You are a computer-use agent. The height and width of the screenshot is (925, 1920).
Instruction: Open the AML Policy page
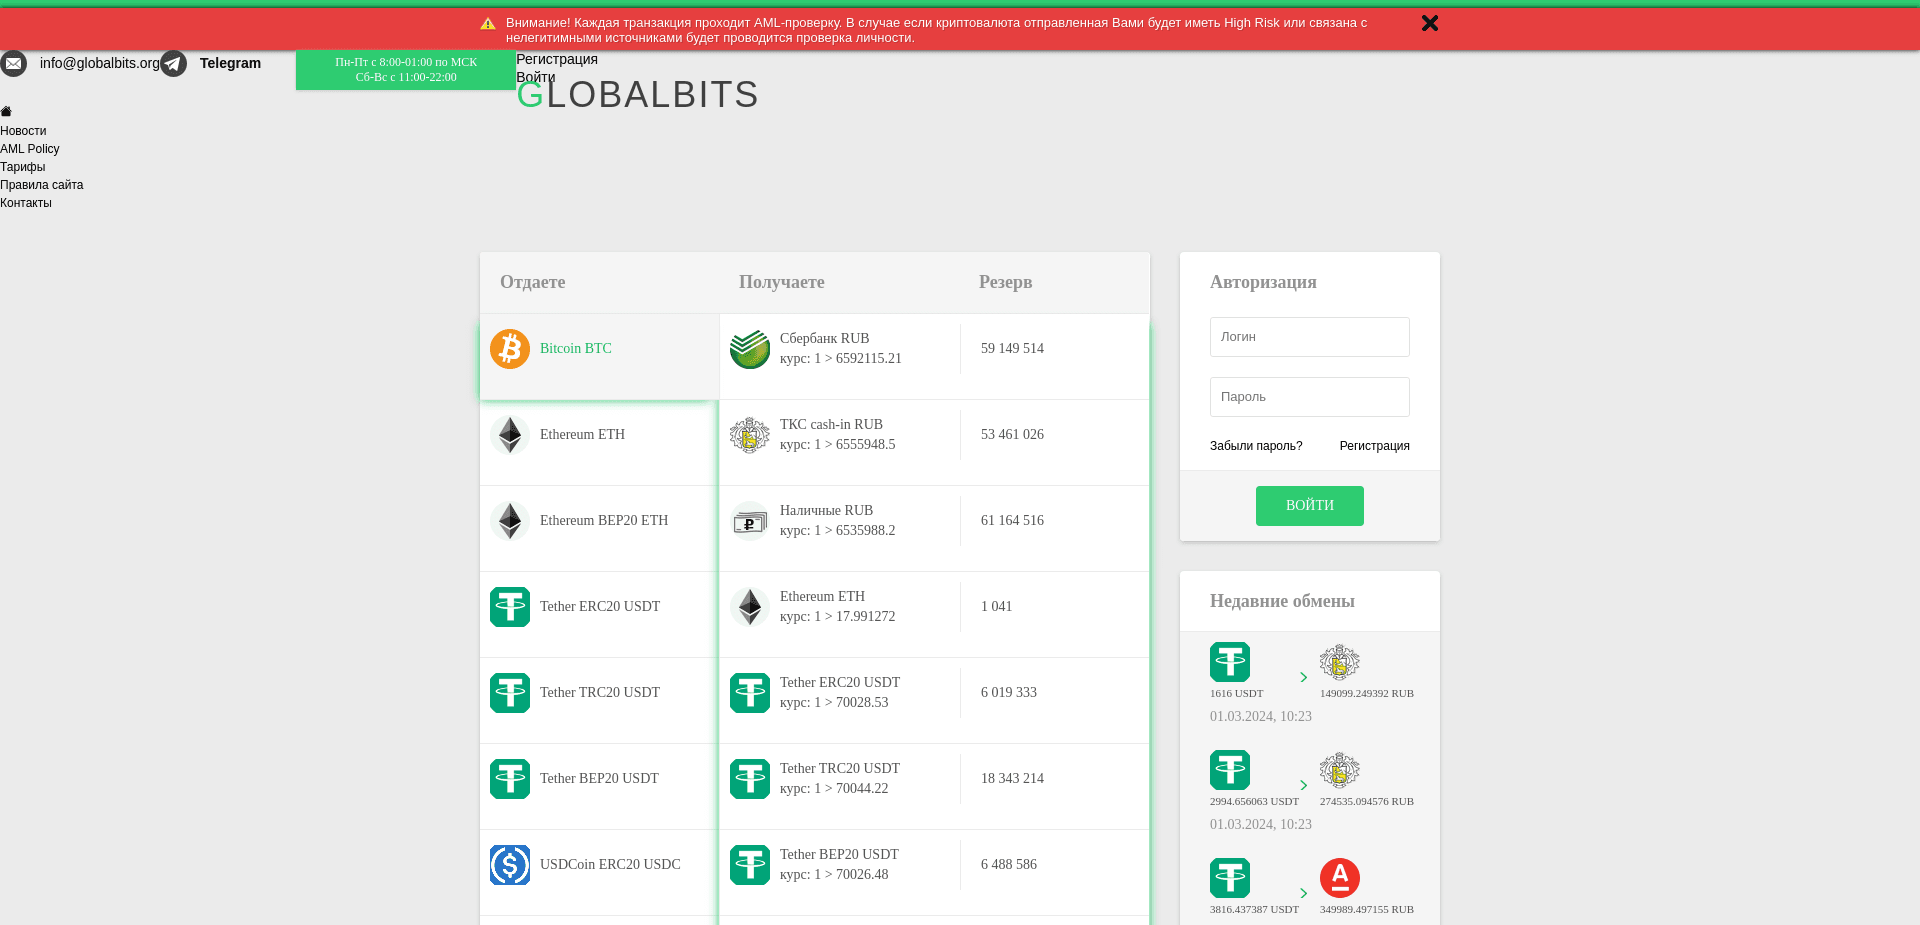30,148
